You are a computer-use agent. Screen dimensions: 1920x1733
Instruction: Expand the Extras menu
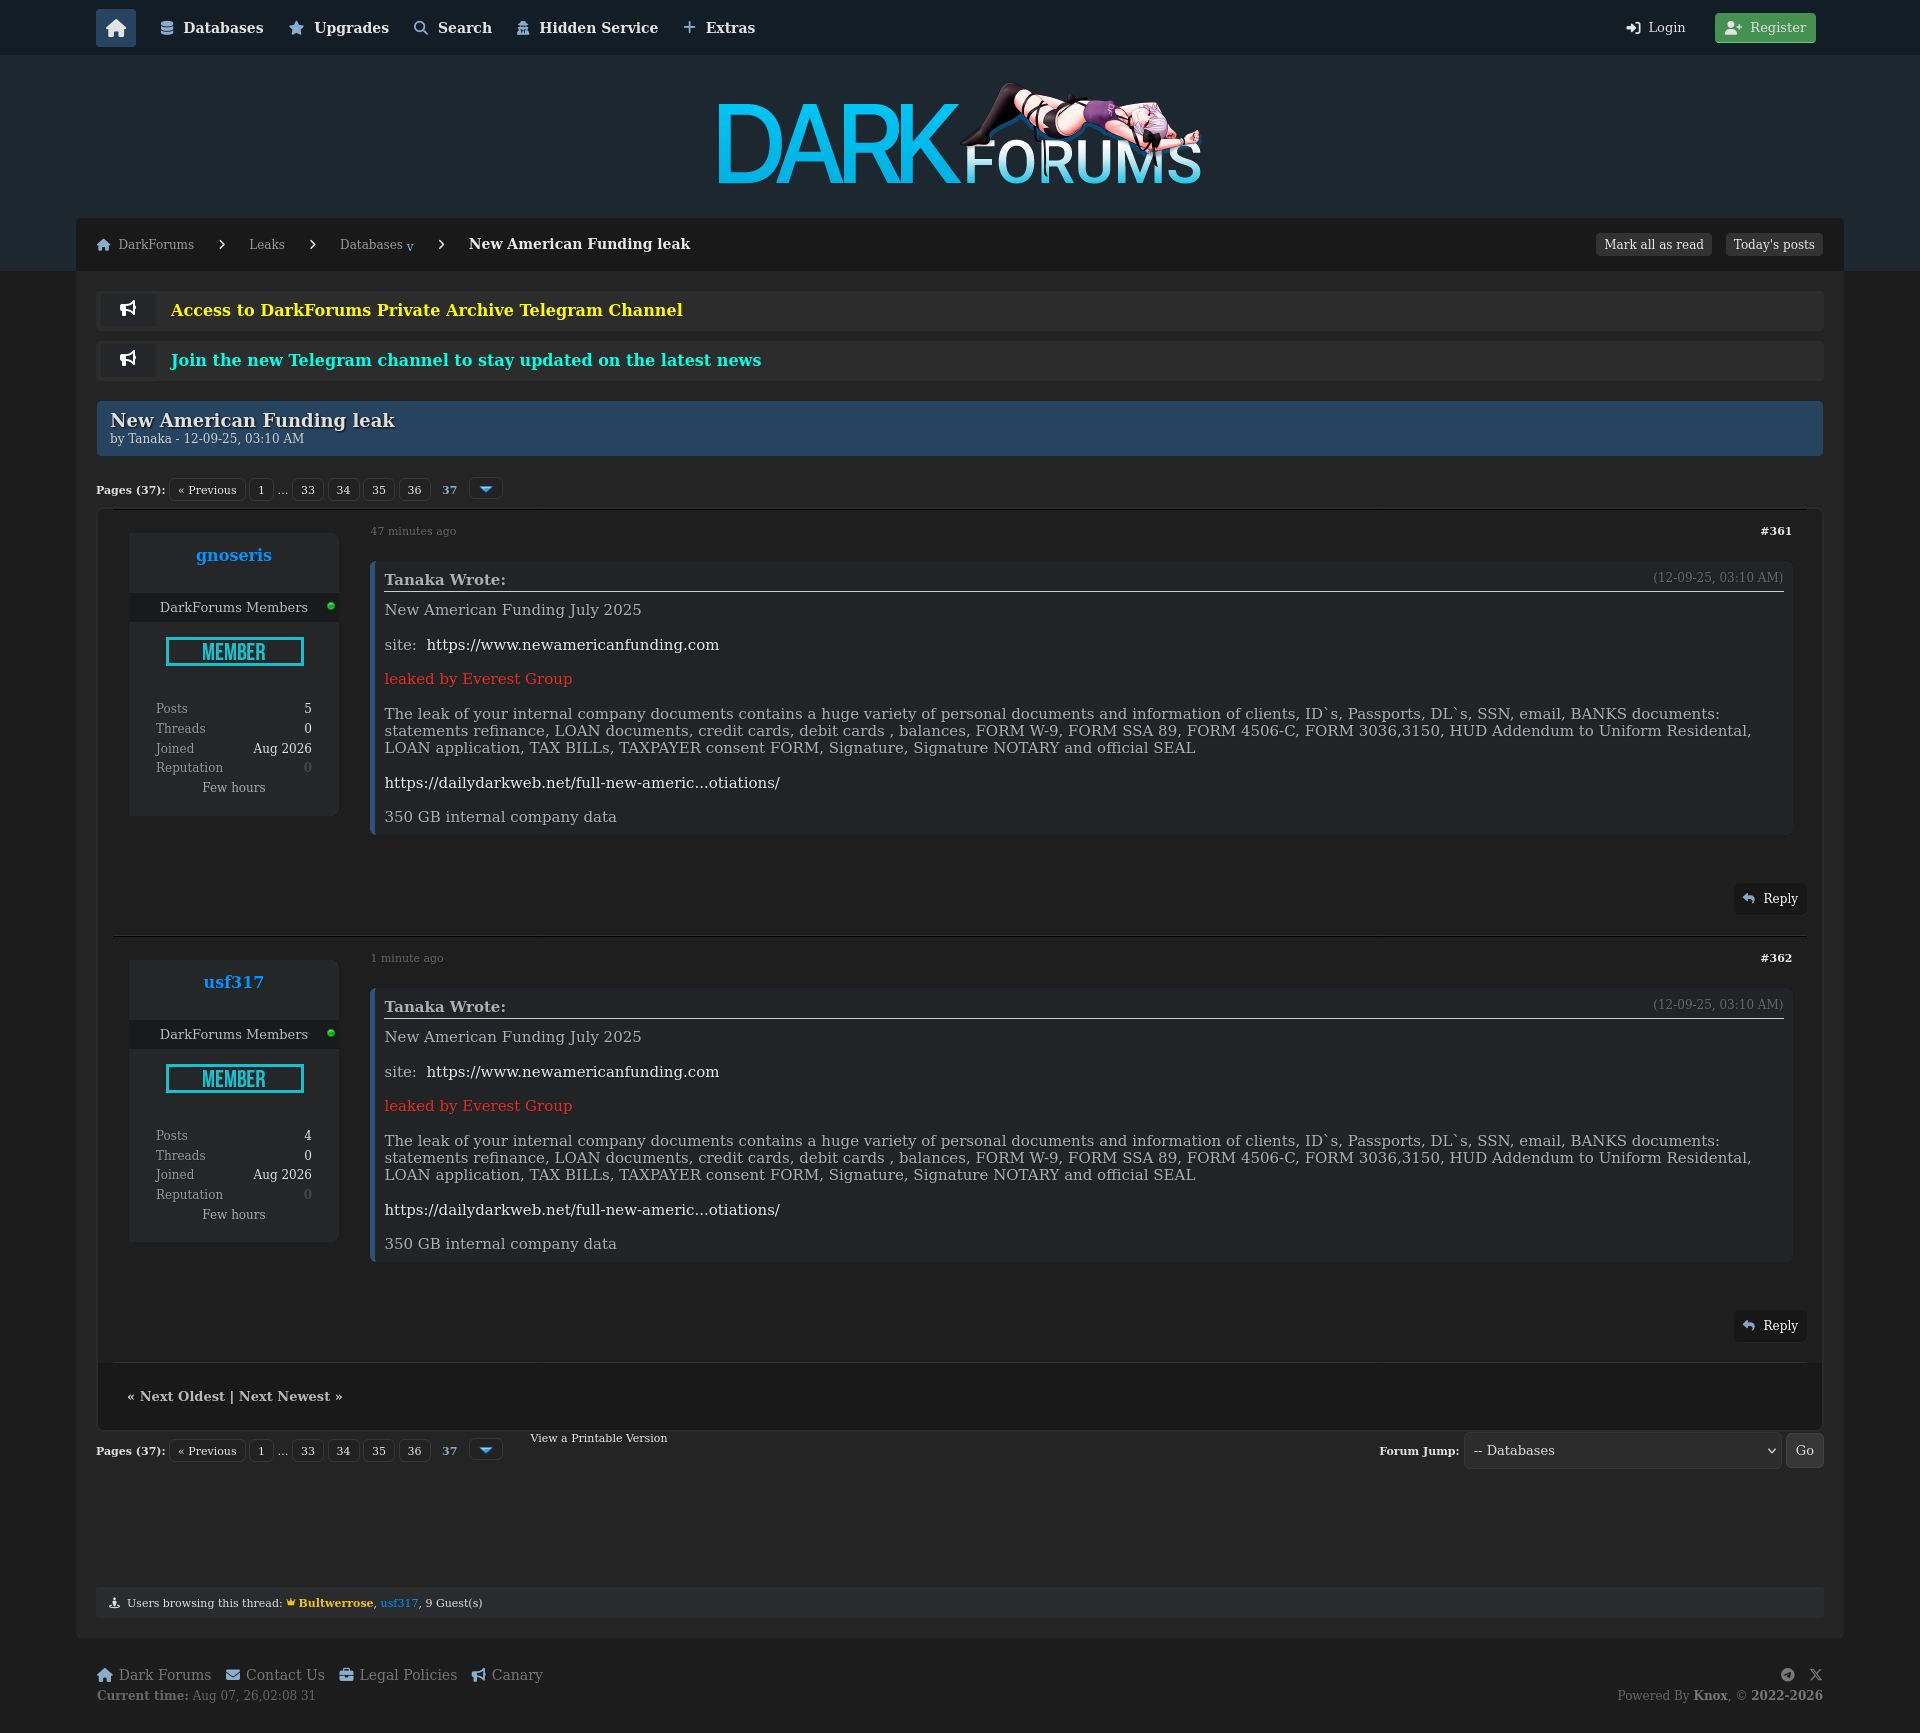coord(719,28)
